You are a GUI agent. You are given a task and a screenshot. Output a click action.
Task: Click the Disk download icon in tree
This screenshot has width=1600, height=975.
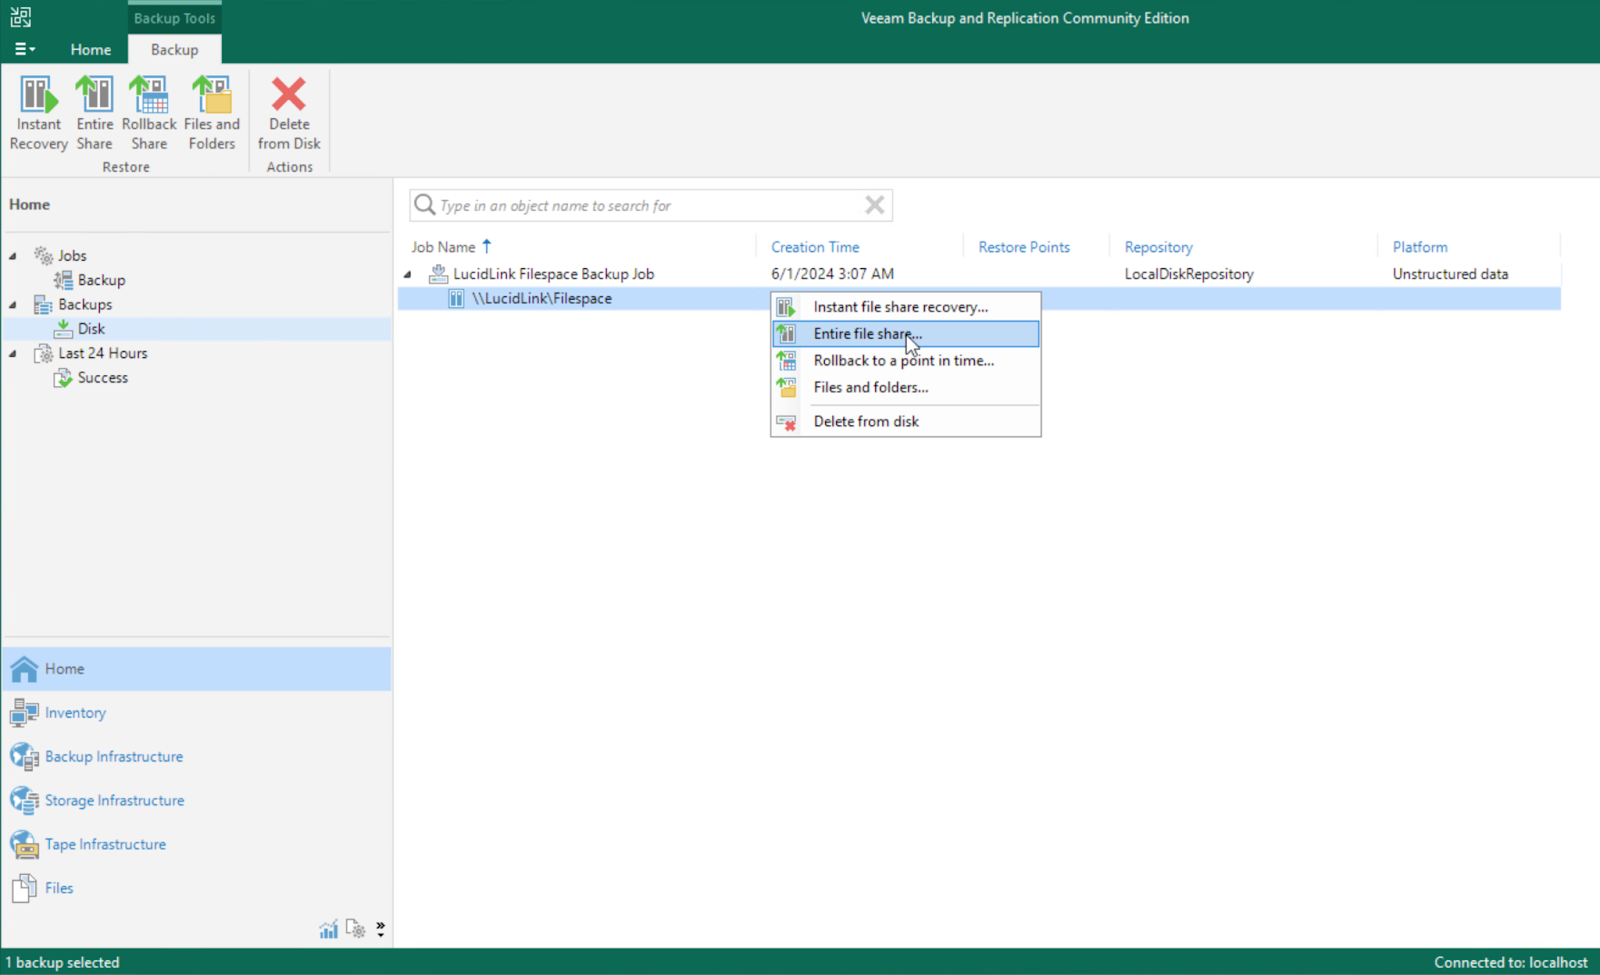pos(63,328)
